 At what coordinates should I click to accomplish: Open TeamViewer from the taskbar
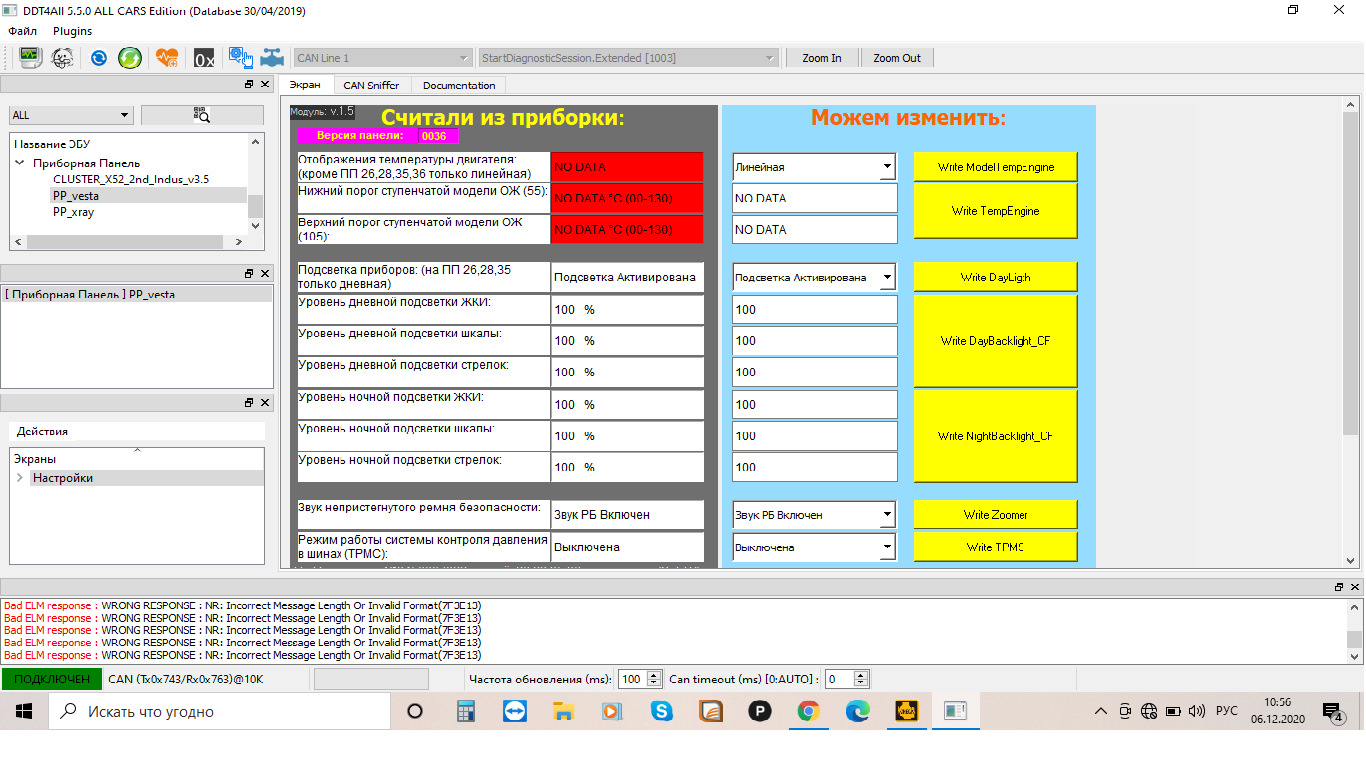[514, 711]
